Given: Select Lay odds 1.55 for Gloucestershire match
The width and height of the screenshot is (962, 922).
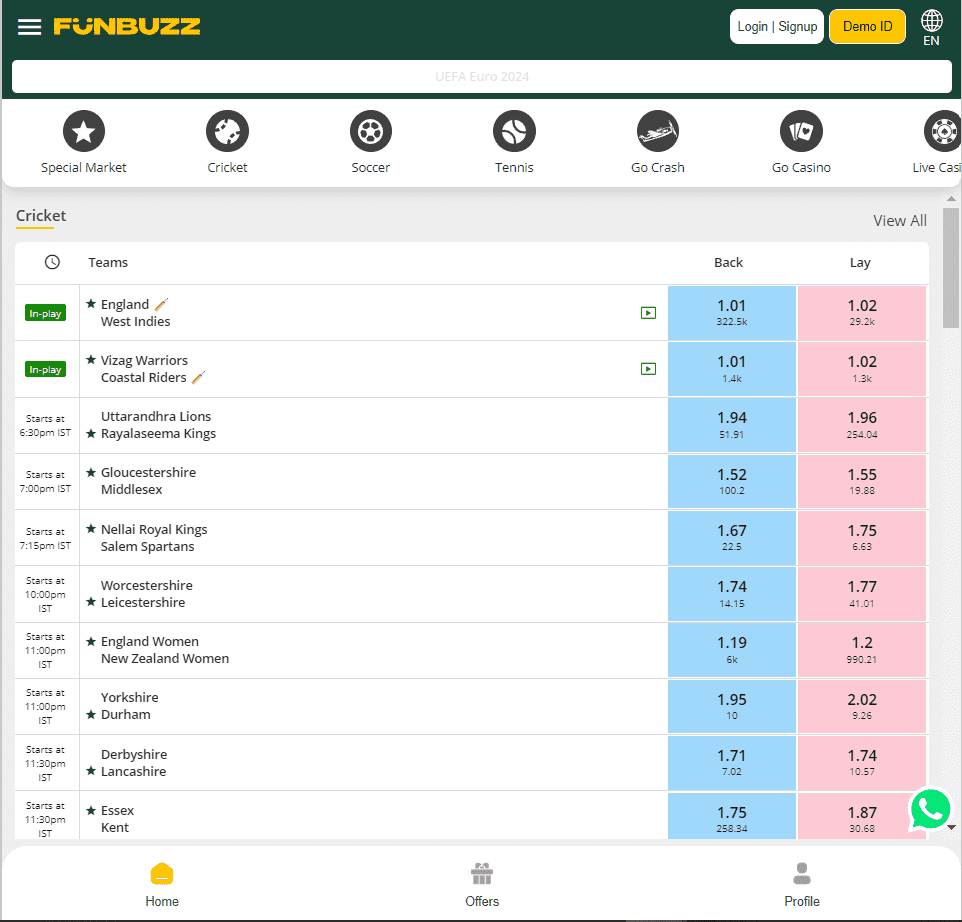Looking at the screenshot, I should tap(861, 481).
